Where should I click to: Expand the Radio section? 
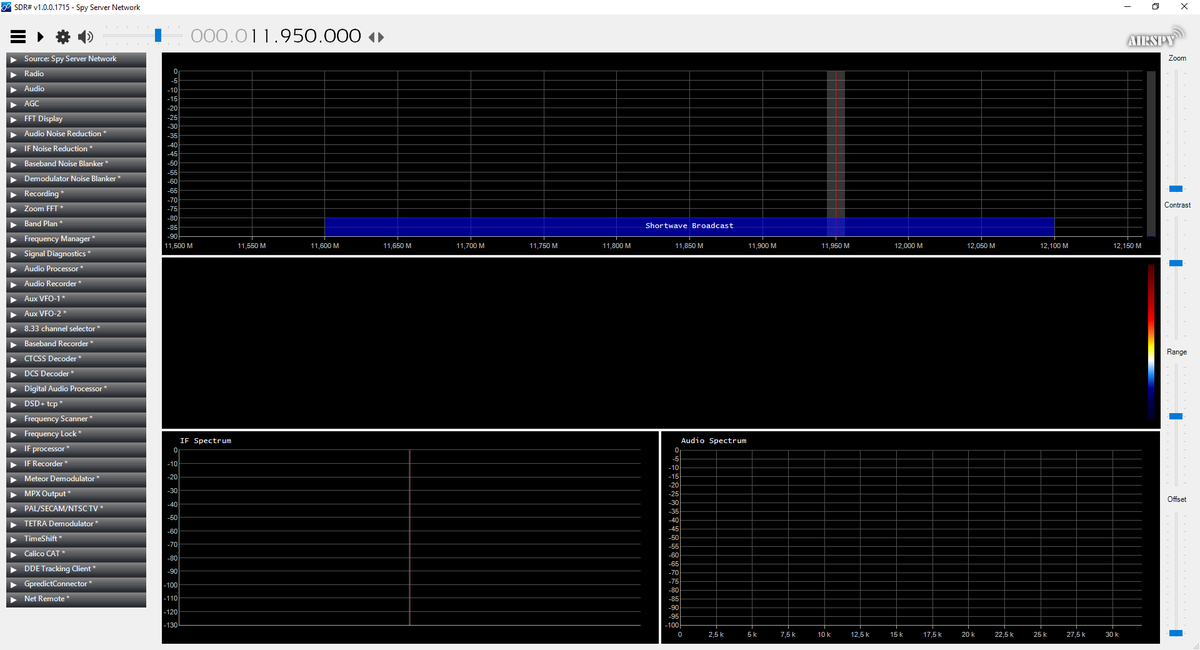click(75, 73)
